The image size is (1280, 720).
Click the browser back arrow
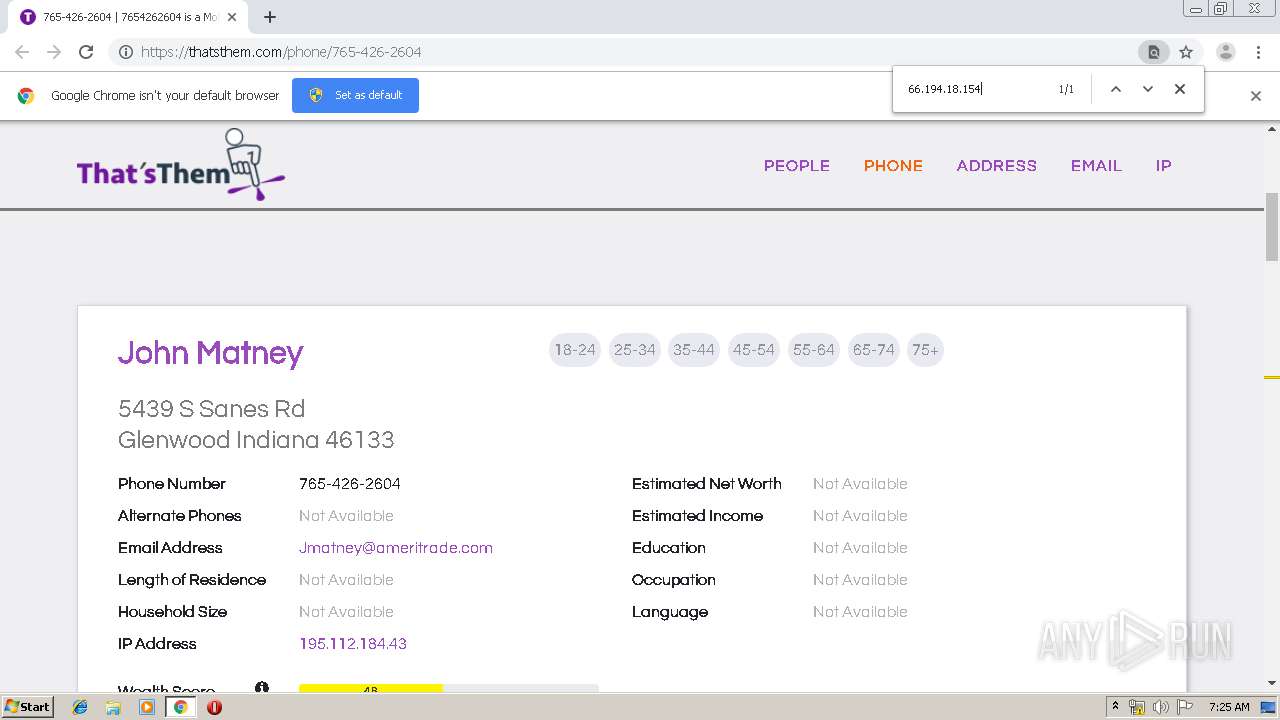click(x=22, y=52)
